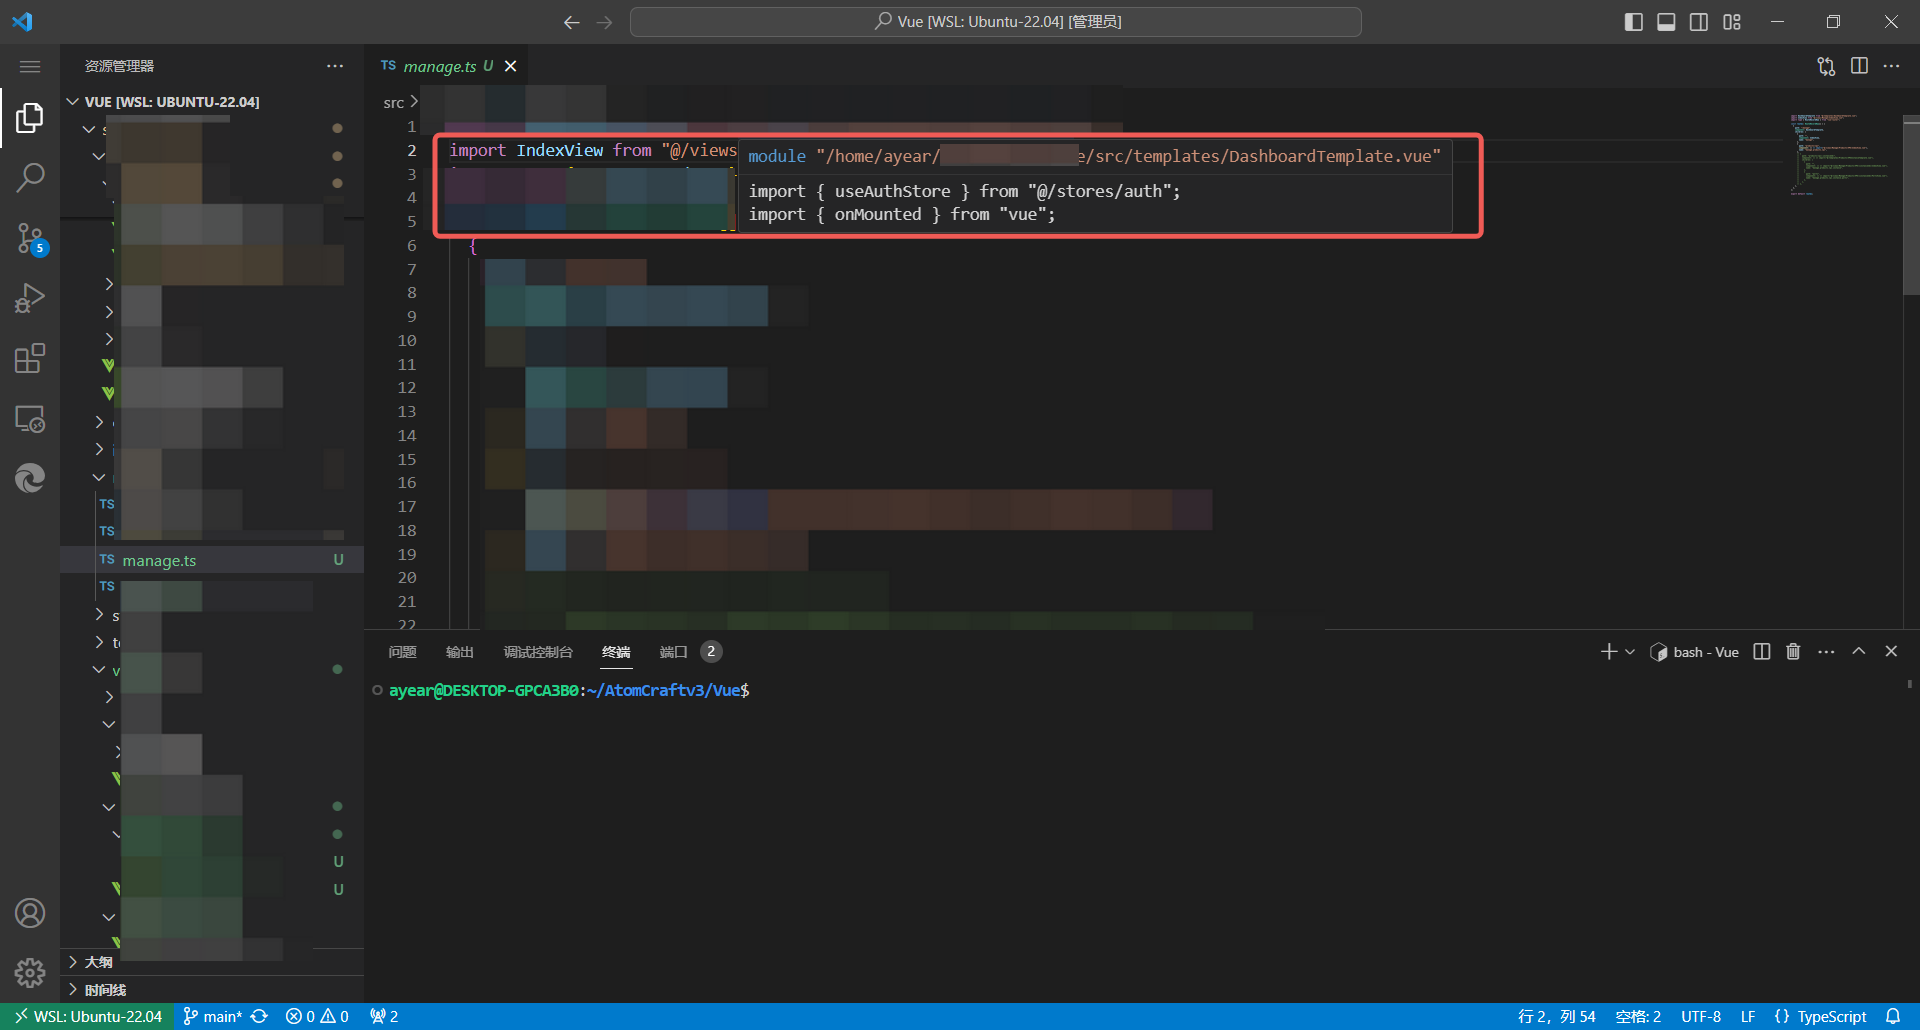Select manage.ts file in explorer tree
The image size is (1920, 1030).
pyautogui.click(x=212, y=560)
